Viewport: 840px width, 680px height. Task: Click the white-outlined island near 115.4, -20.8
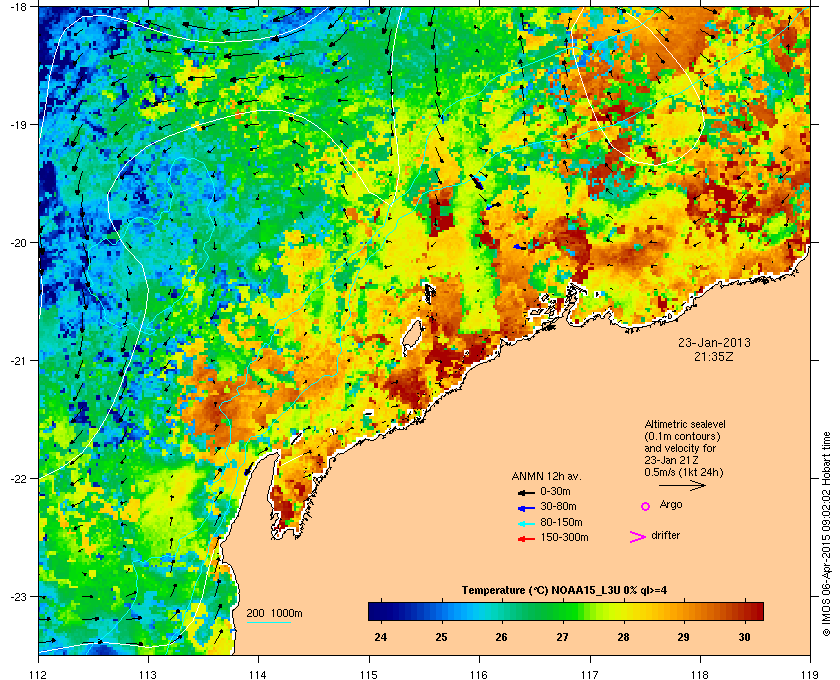point(412,337)
